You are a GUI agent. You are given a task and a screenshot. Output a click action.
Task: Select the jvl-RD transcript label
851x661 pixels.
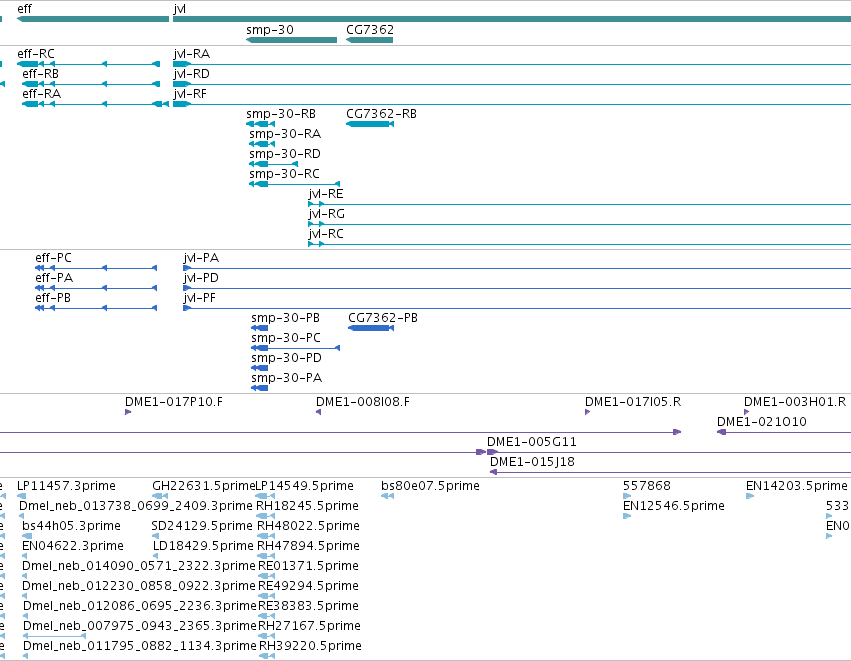(192, 74)
